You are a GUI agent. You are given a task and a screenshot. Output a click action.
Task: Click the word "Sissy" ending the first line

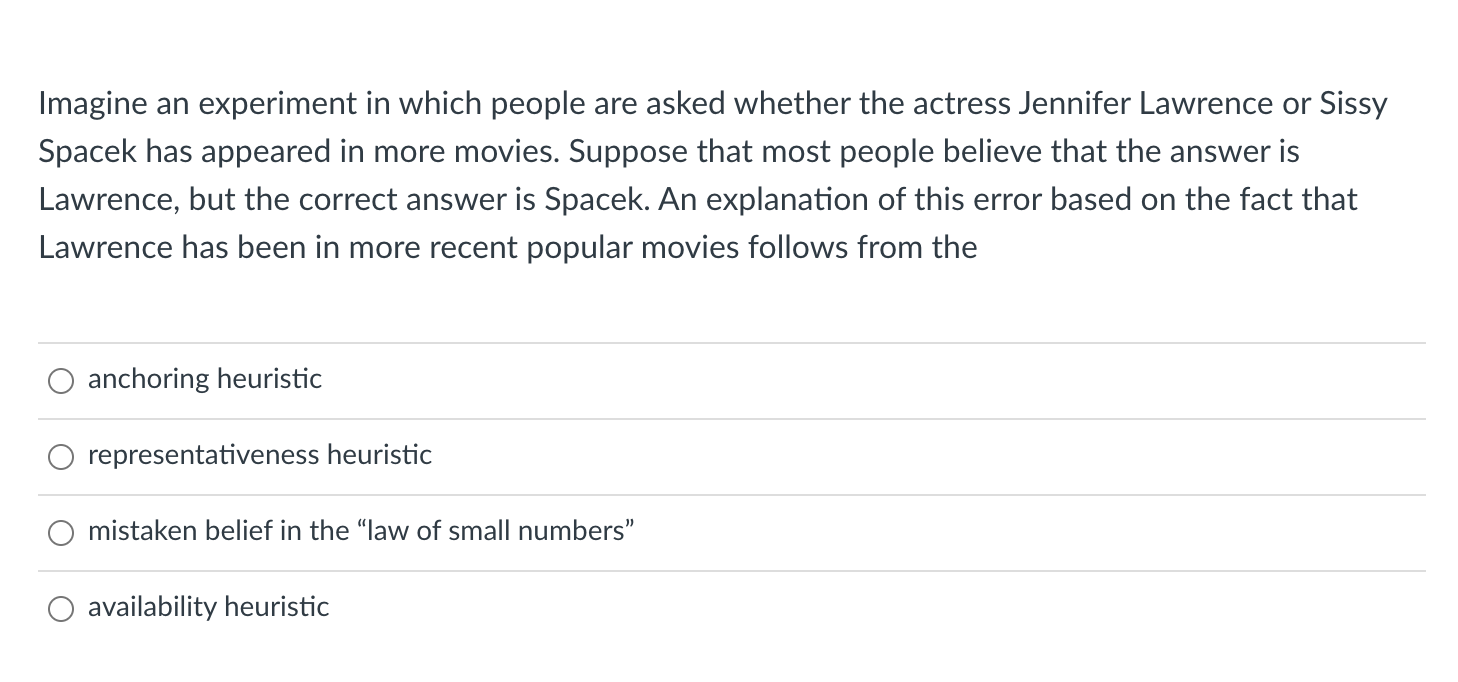pos(1353,104)
